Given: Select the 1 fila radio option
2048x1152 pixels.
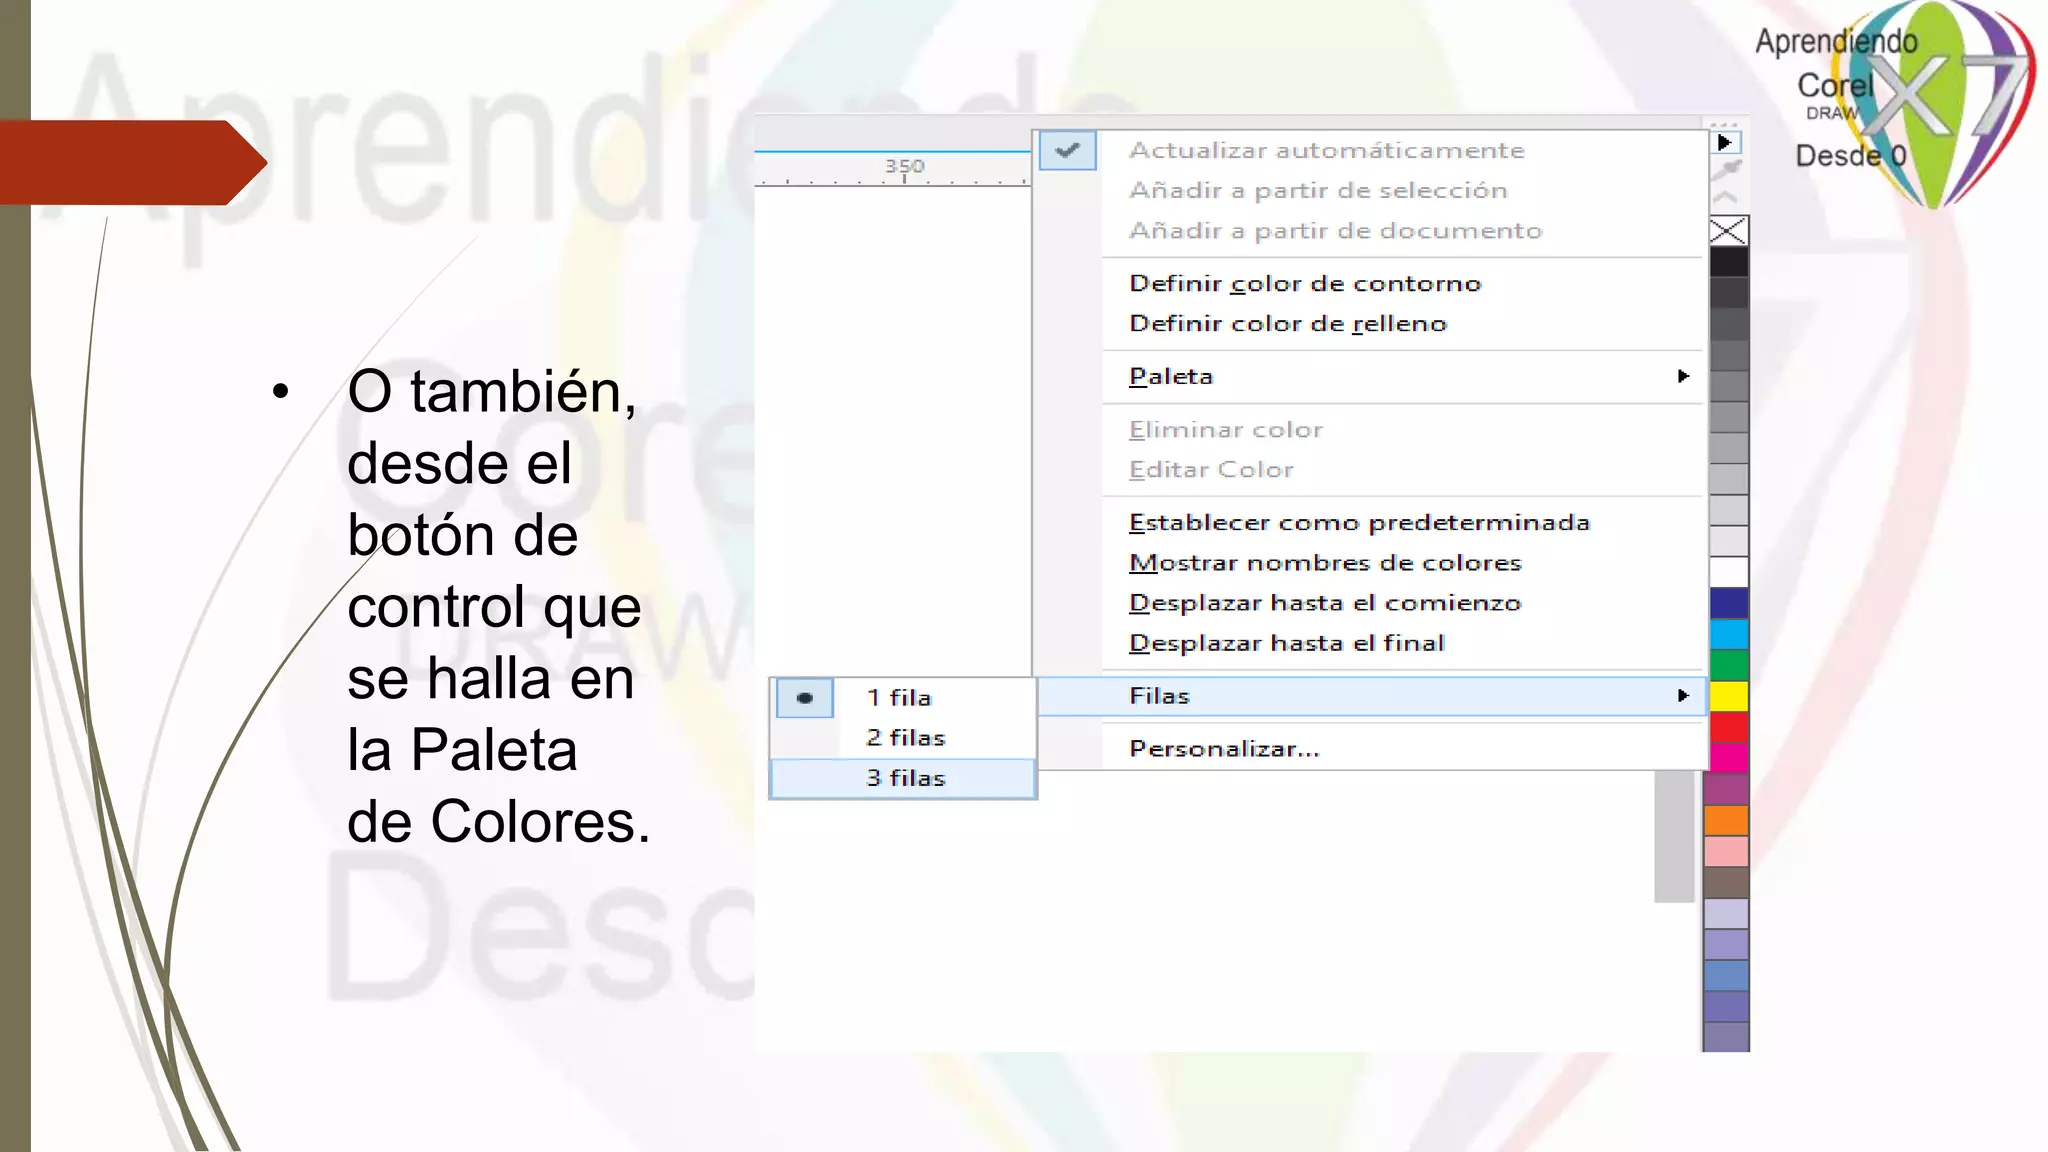Looking at the screenshot, I should (x=805, y=698).
